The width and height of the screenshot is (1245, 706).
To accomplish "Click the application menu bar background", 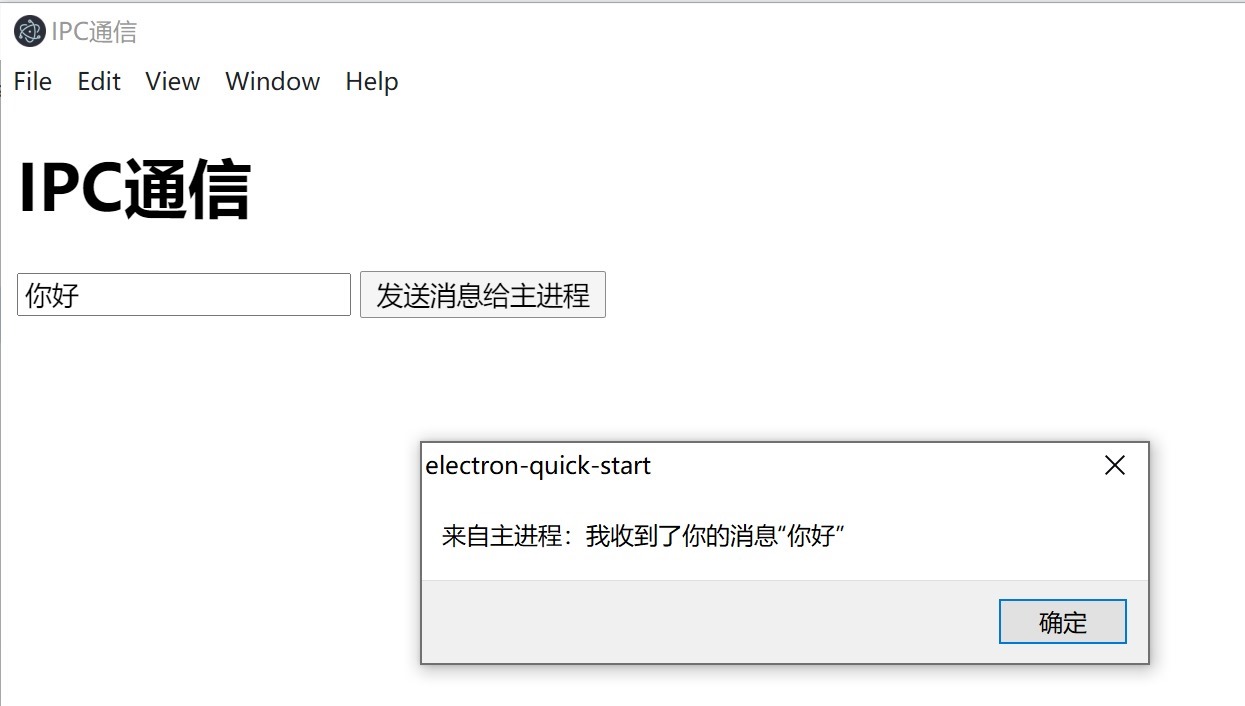I will [700, 82].
